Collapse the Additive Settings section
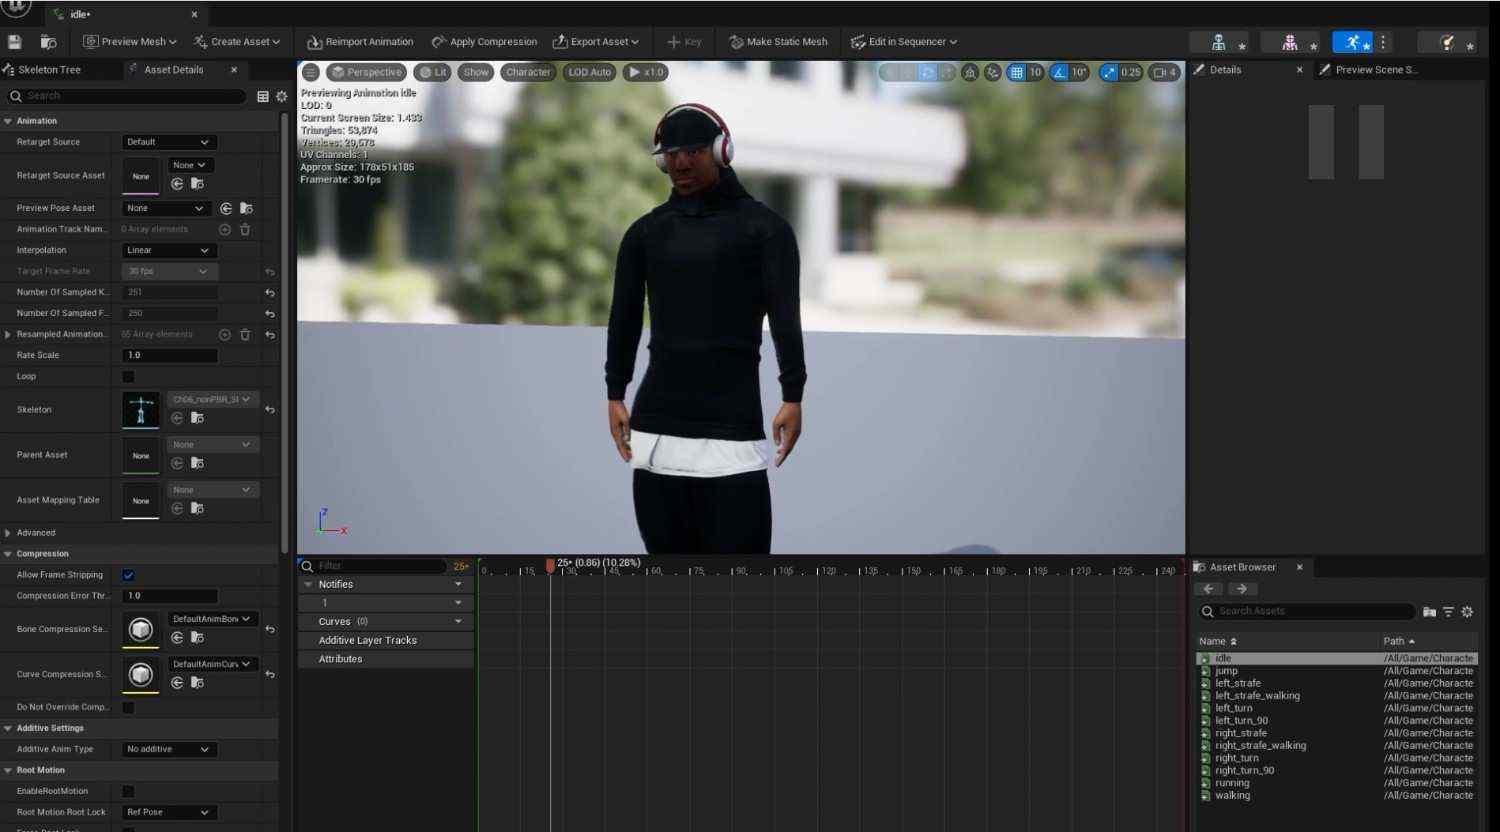Screen dimensions: 1500x832 coord(8,728)
